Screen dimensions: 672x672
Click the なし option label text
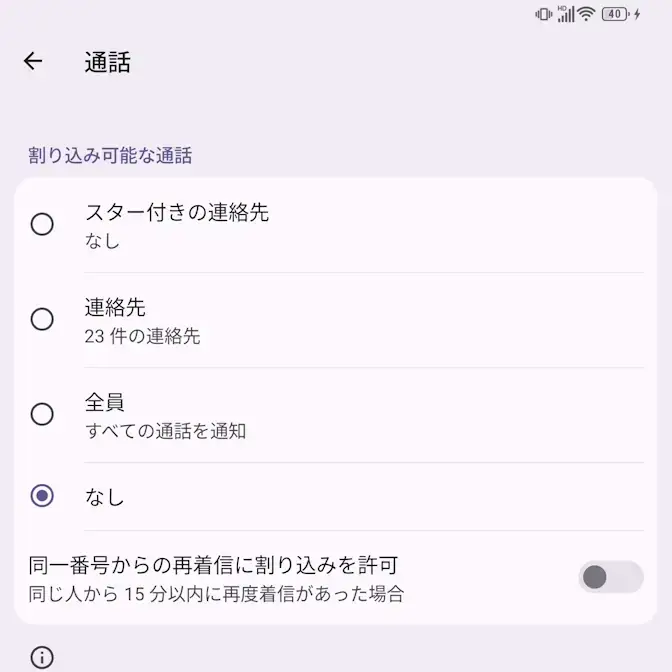click(104, 497)
